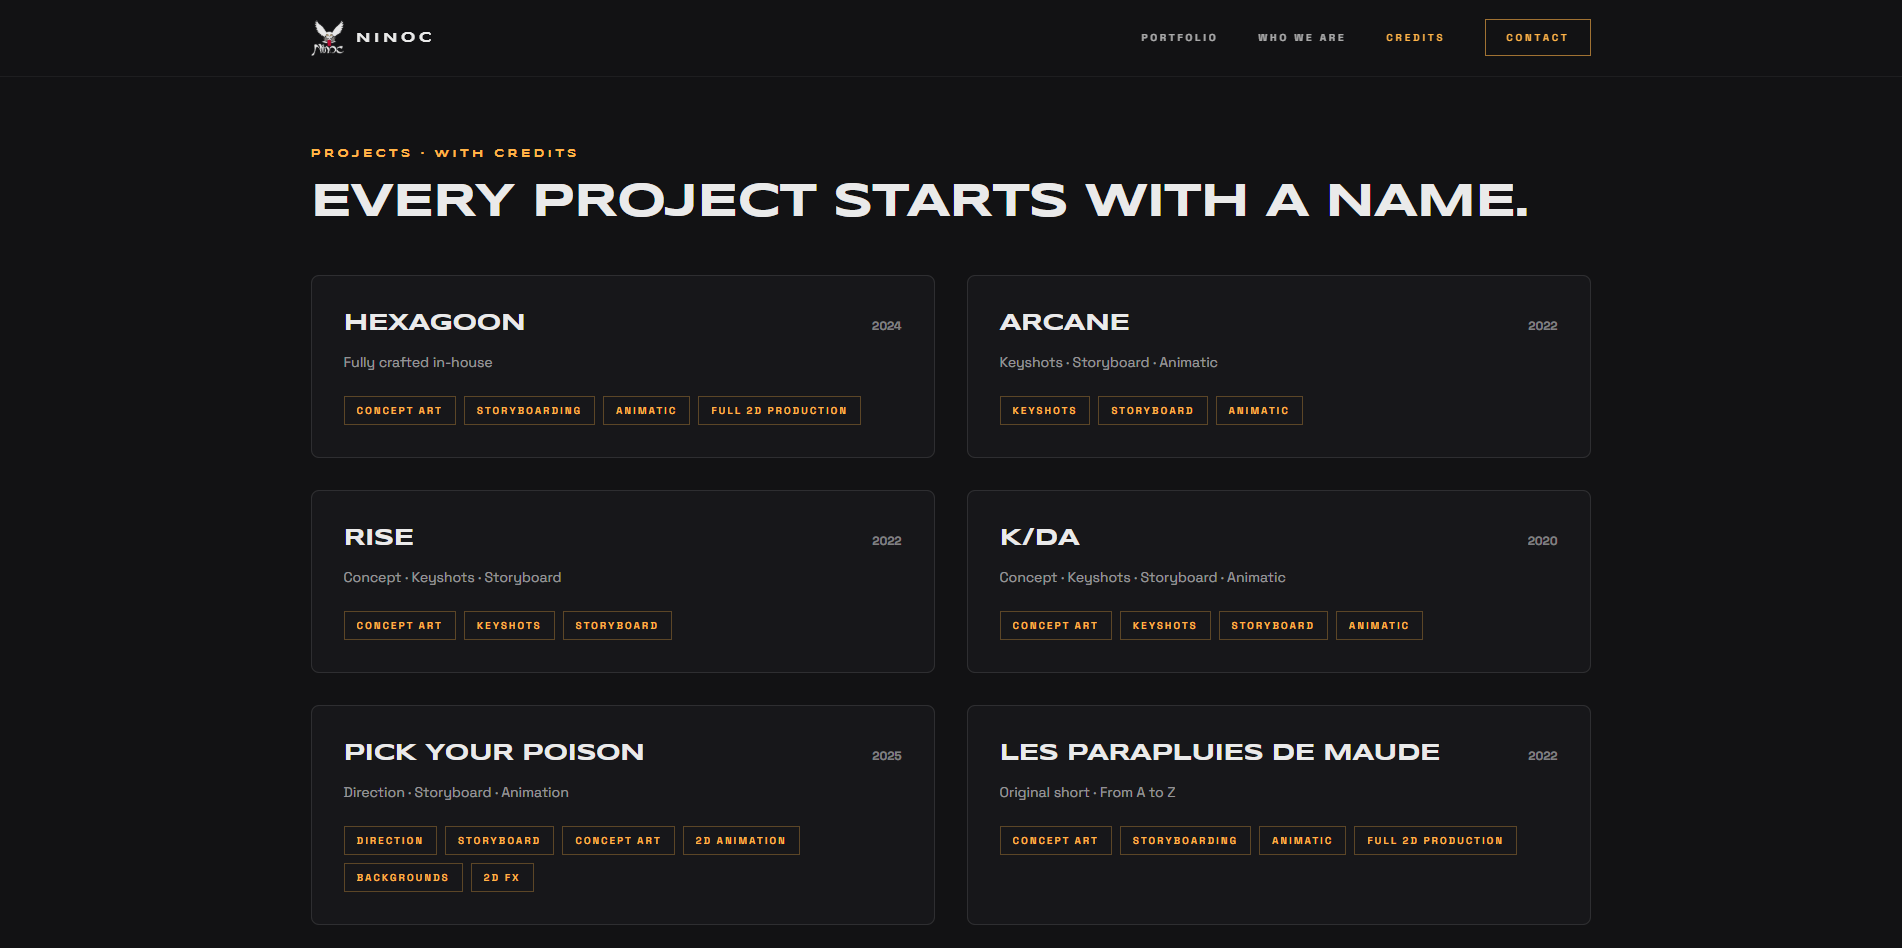Click Direction tag on Pick Your Poison
This screenshot has height=948, width=1902.
pyautogui.click(x=390, y=841)
